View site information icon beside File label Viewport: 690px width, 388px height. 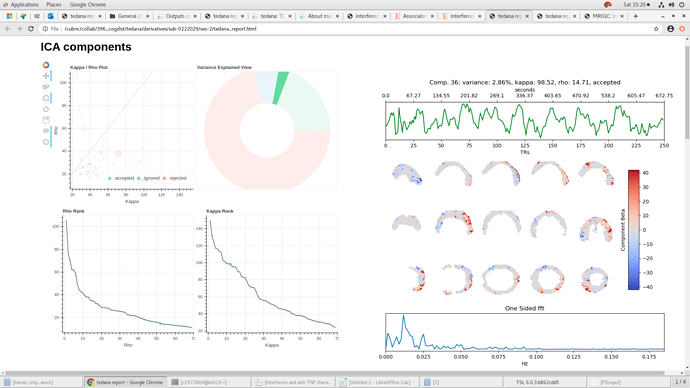[45, 29]
